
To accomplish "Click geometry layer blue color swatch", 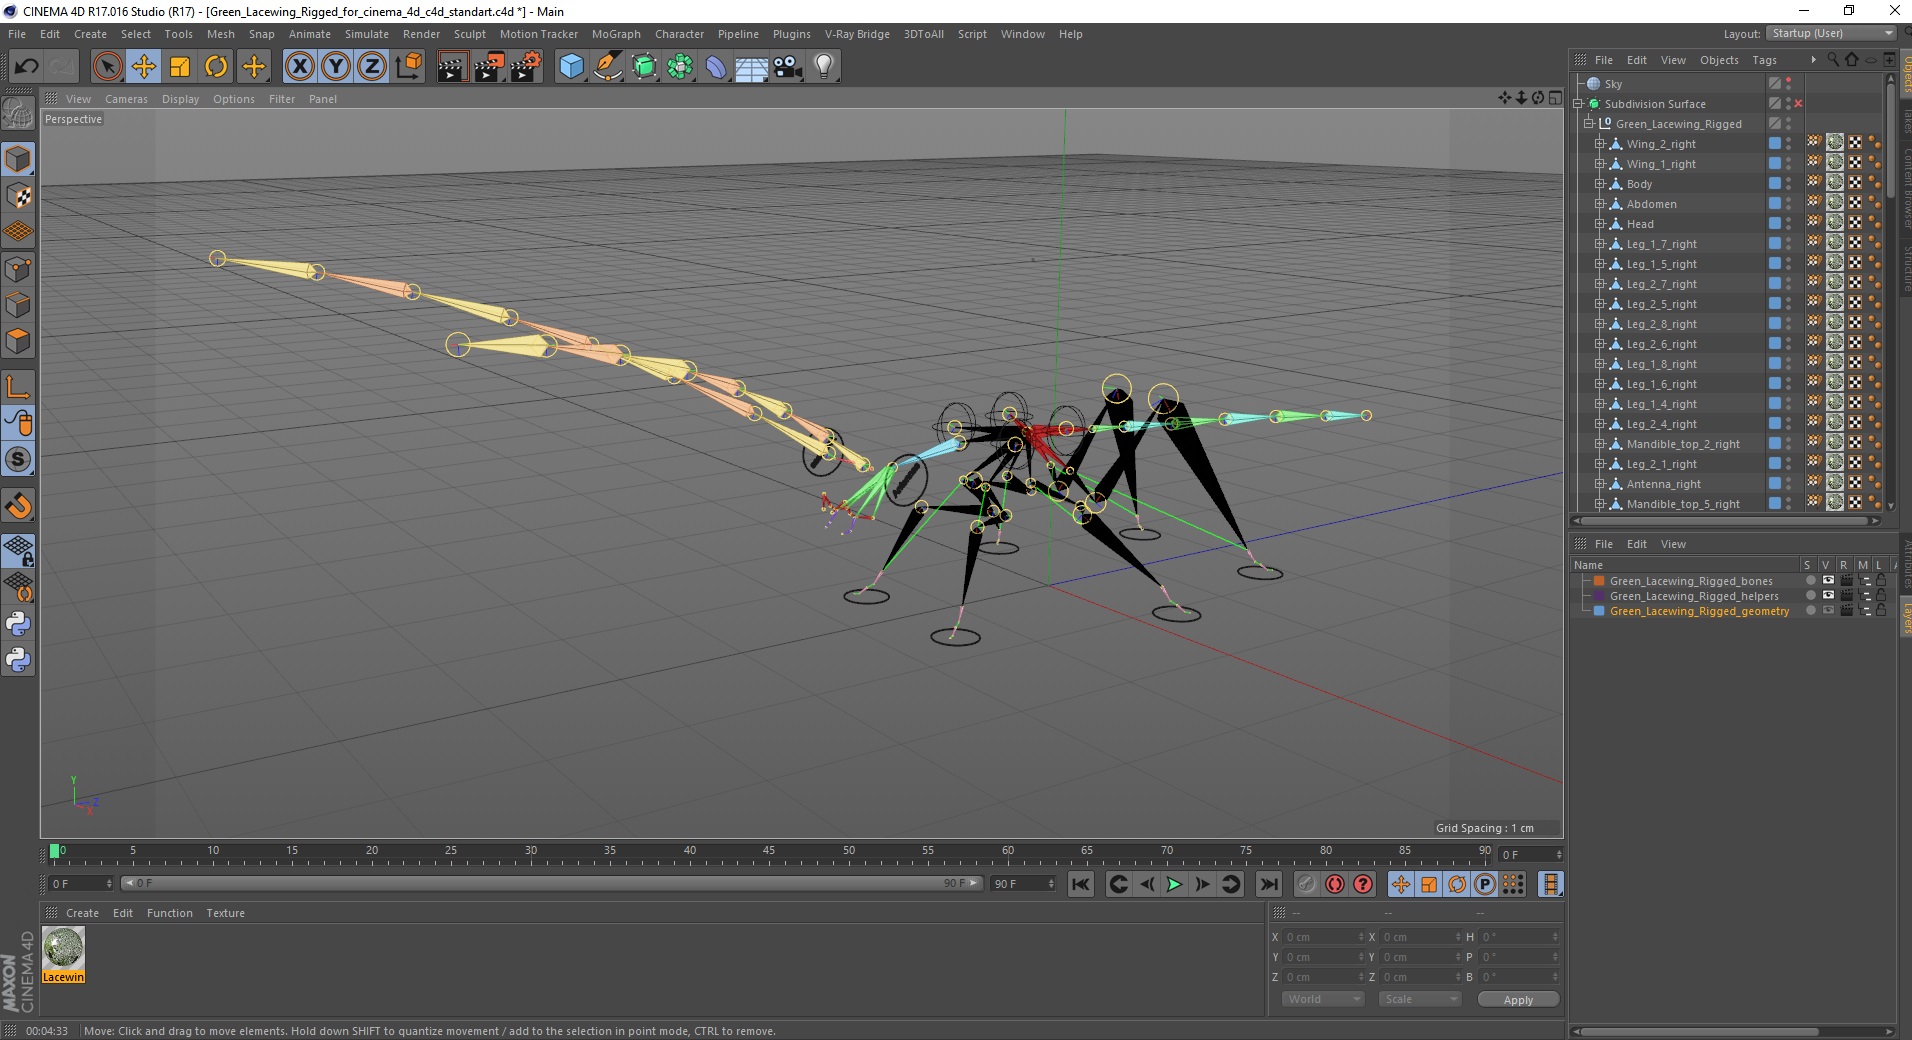I will pyautogui.click(x=1599, y=611).
